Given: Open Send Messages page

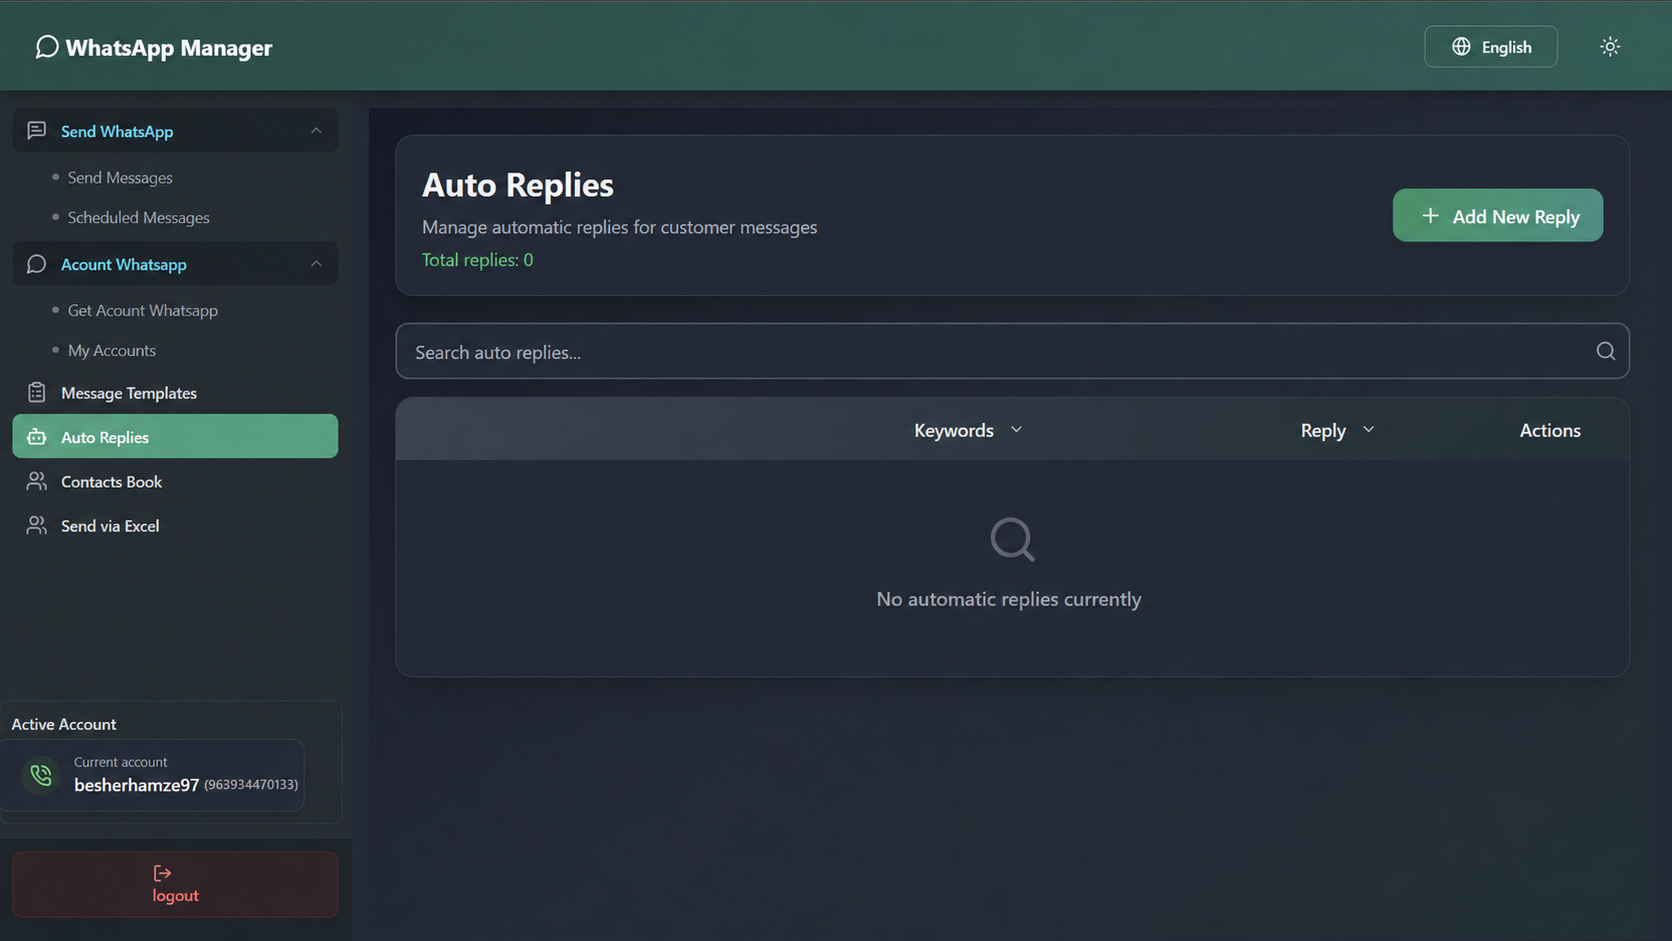Looking at the screenshot, I should (120, 178).
